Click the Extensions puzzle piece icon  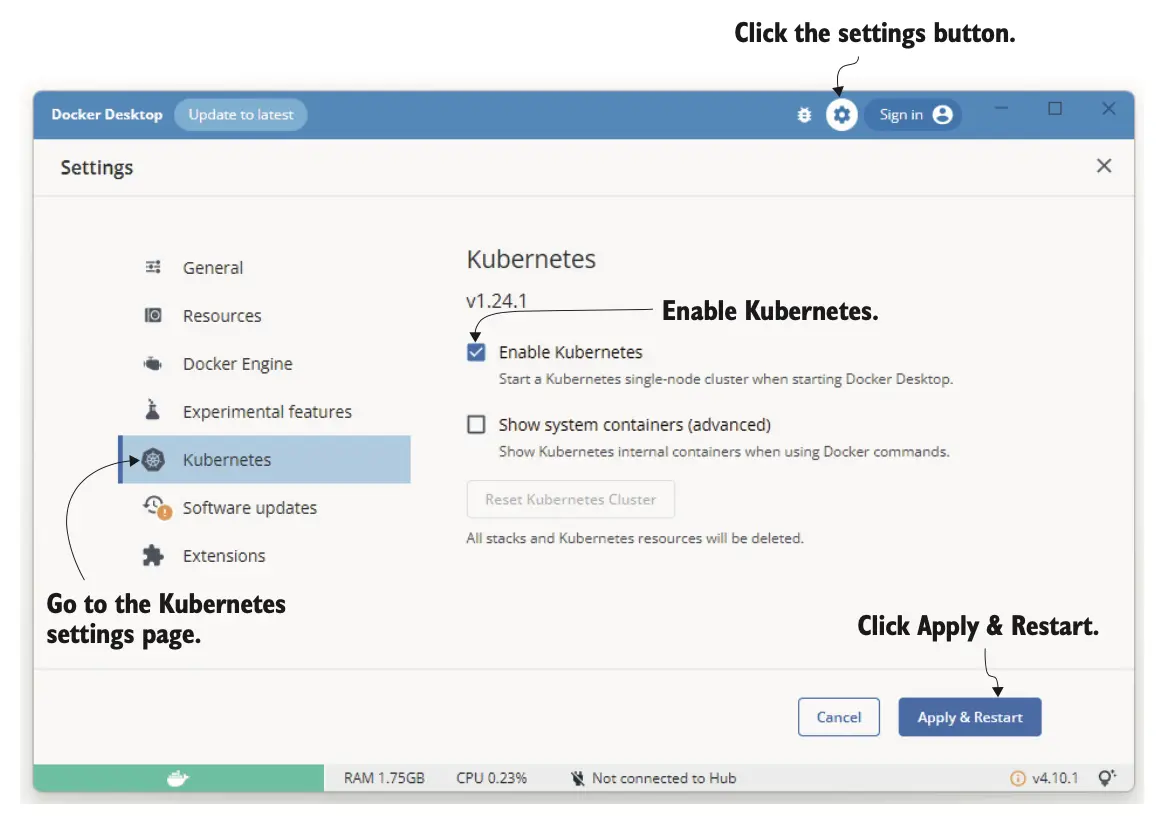(153, 556)
